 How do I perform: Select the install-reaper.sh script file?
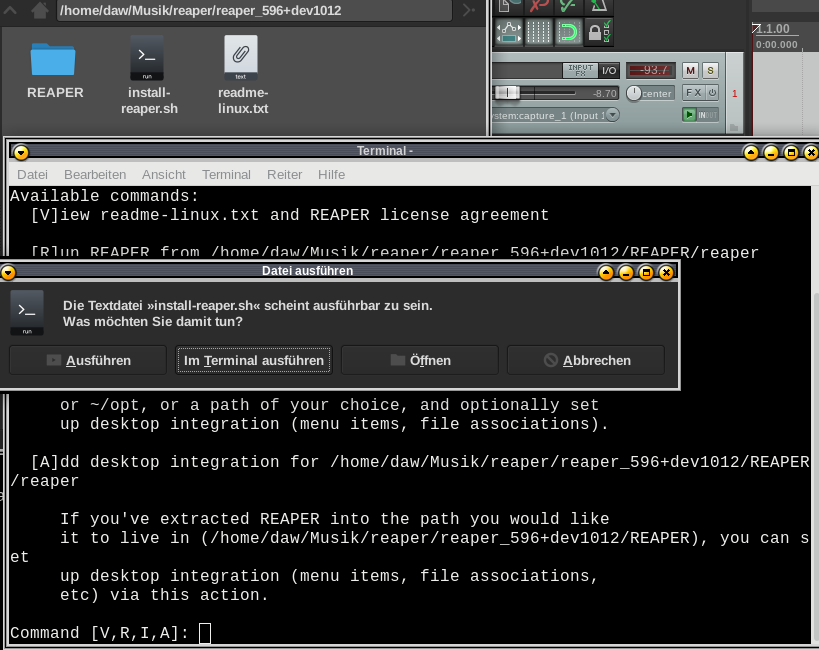pos(148,76)
